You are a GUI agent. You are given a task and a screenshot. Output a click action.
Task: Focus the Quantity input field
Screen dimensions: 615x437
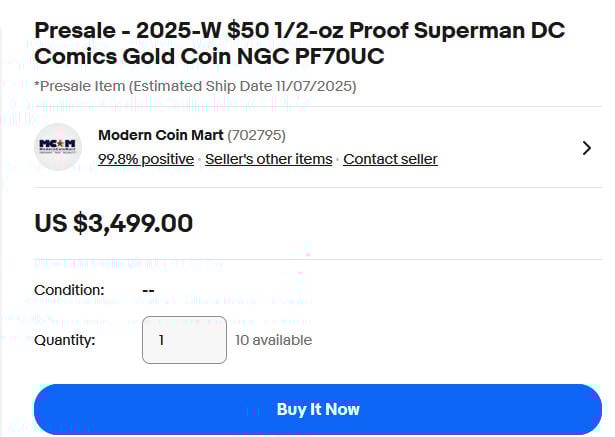pos(184,340)
